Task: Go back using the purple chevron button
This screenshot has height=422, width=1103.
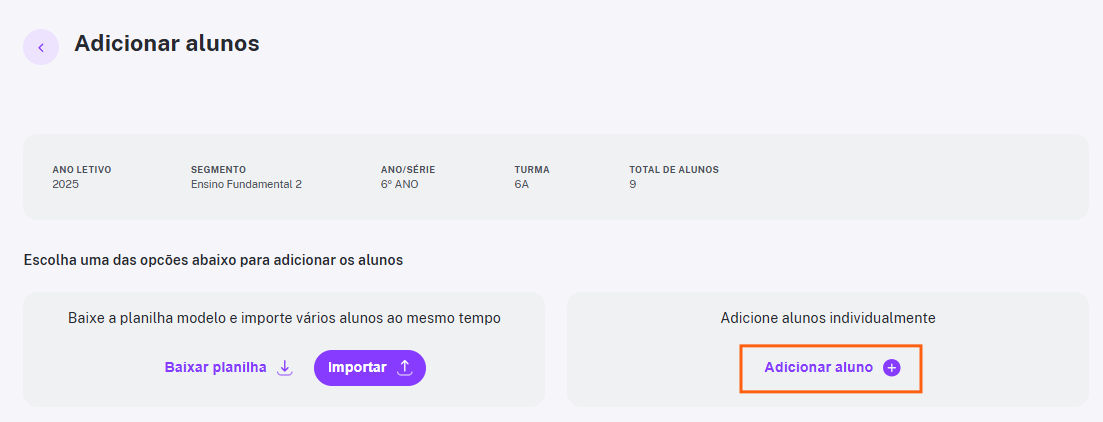Action: point(41,47)
